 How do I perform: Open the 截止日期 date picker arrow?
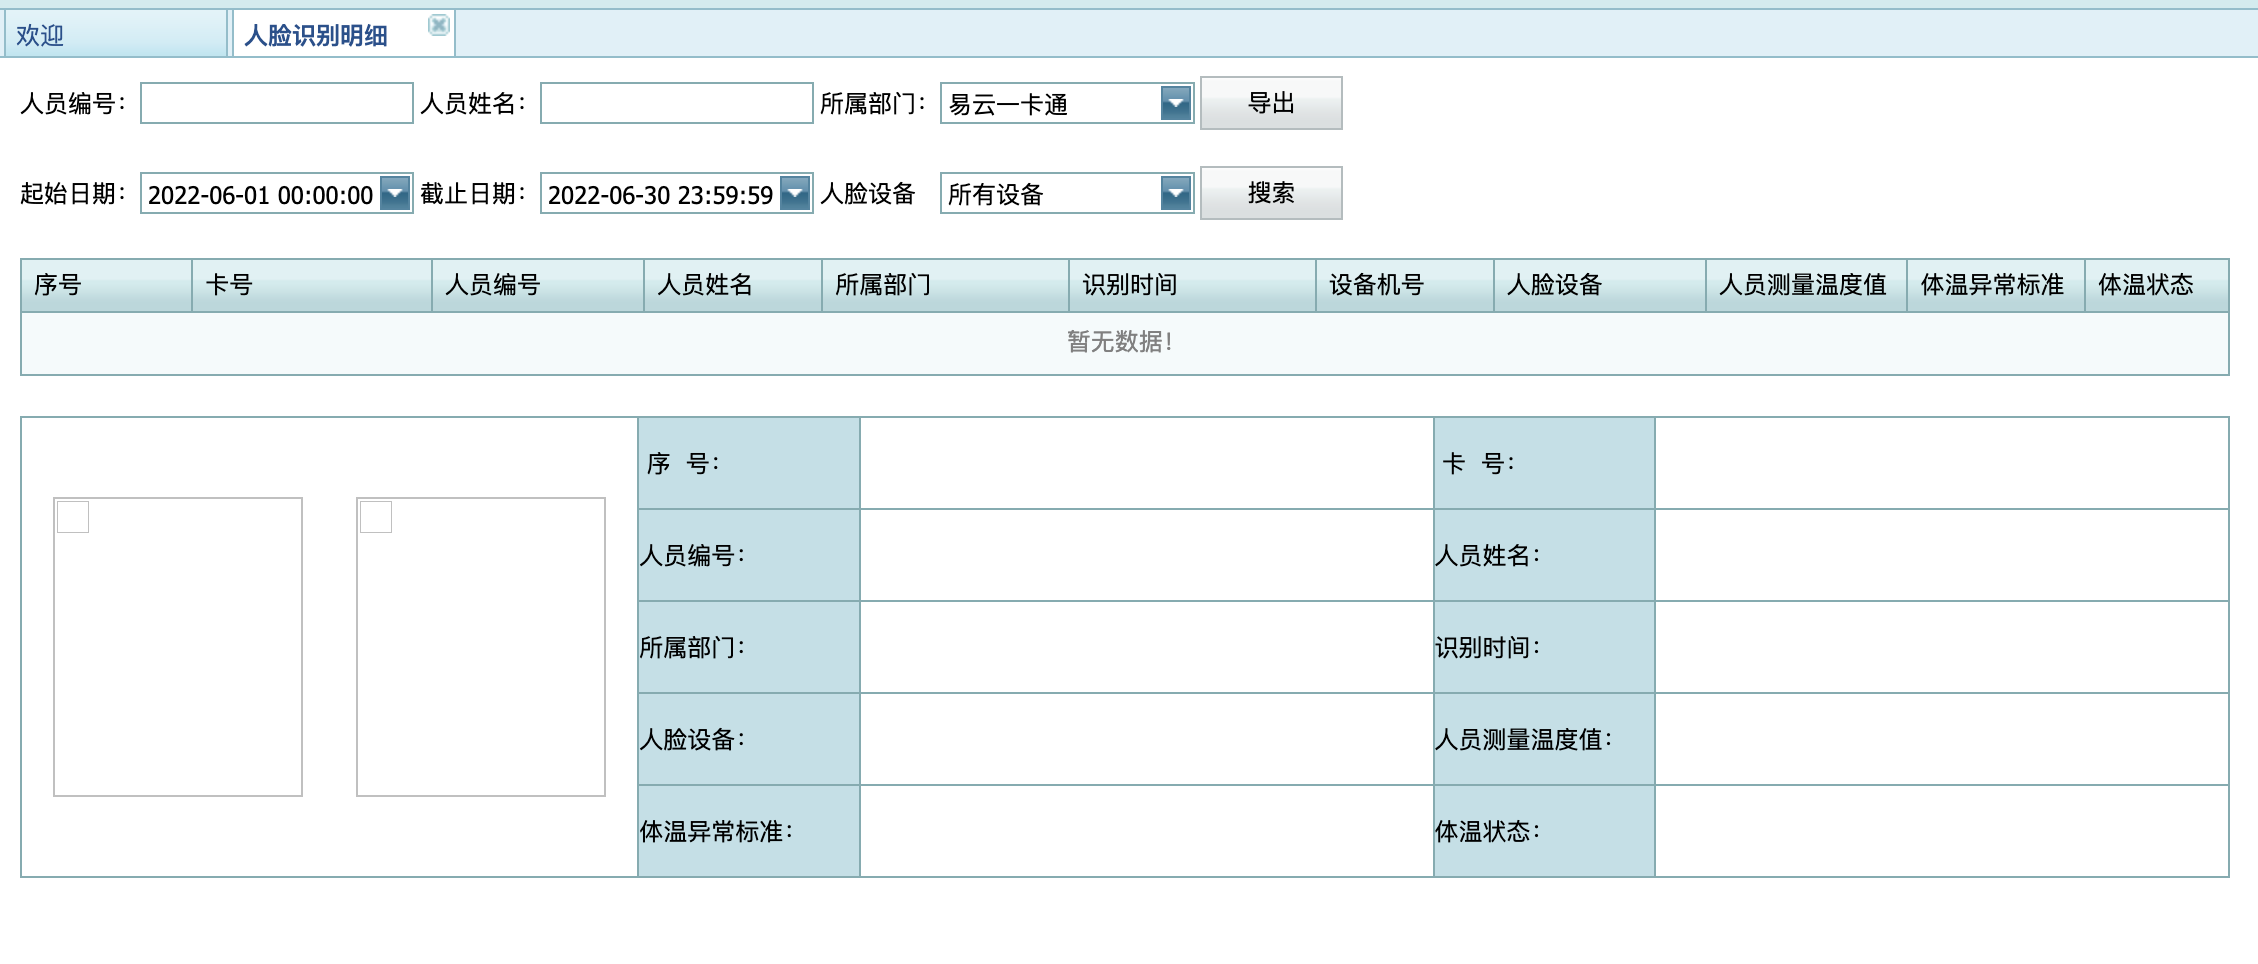[x=796, y=193]
